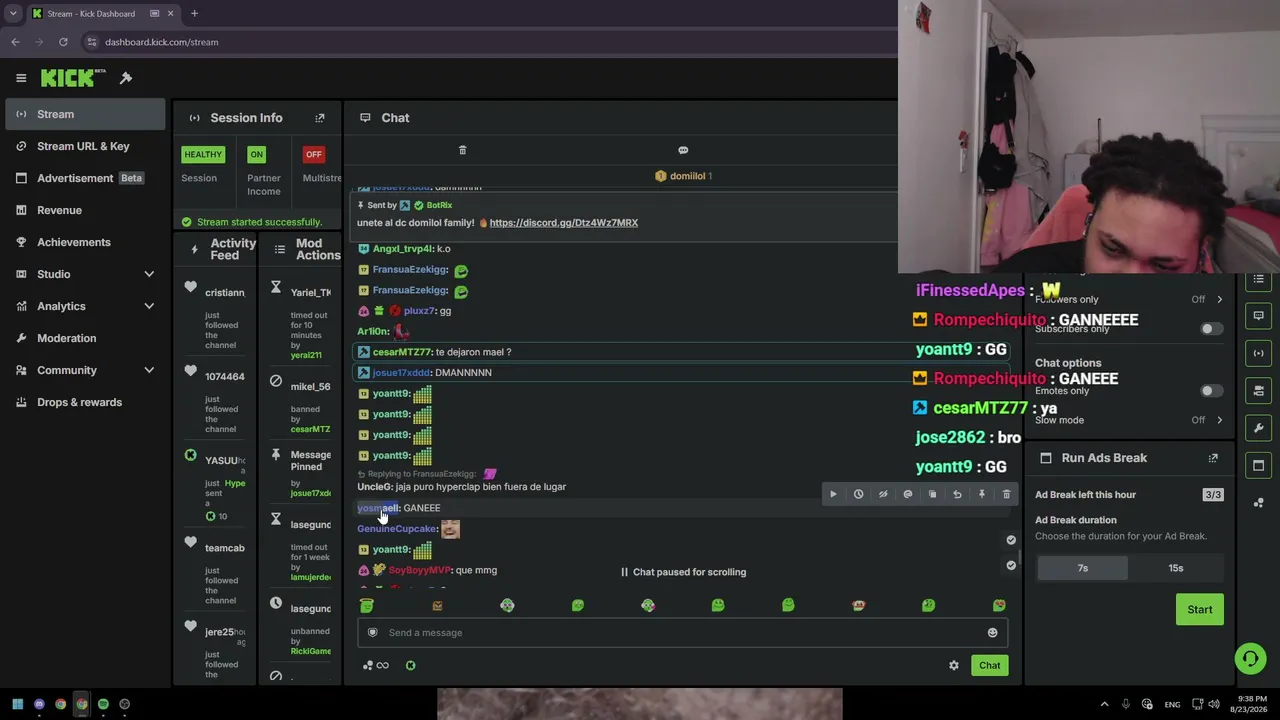1280x720 pixels.
Task: Click the speech bubble icon in Chat header
Action: point(683,150)
